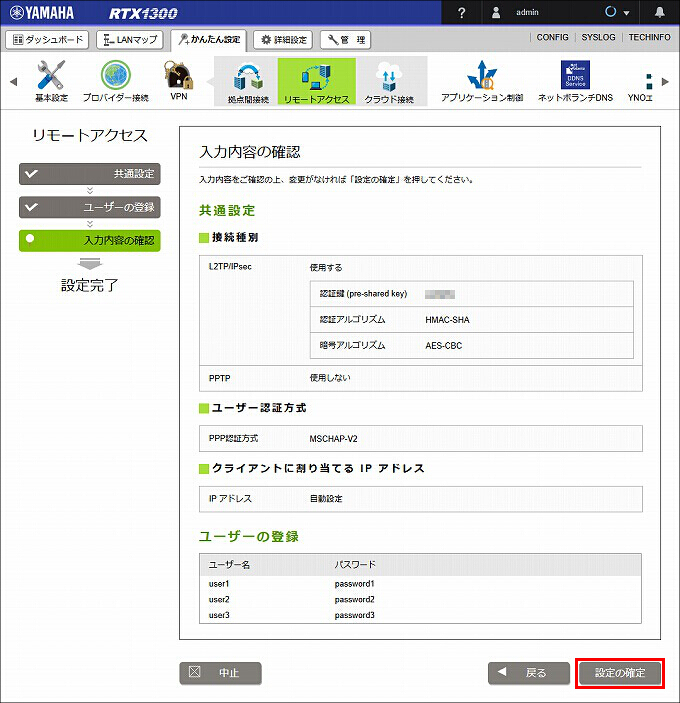Click the YAMAHA logo
This screenshot has width=680, height=703.
click(42, 13)
